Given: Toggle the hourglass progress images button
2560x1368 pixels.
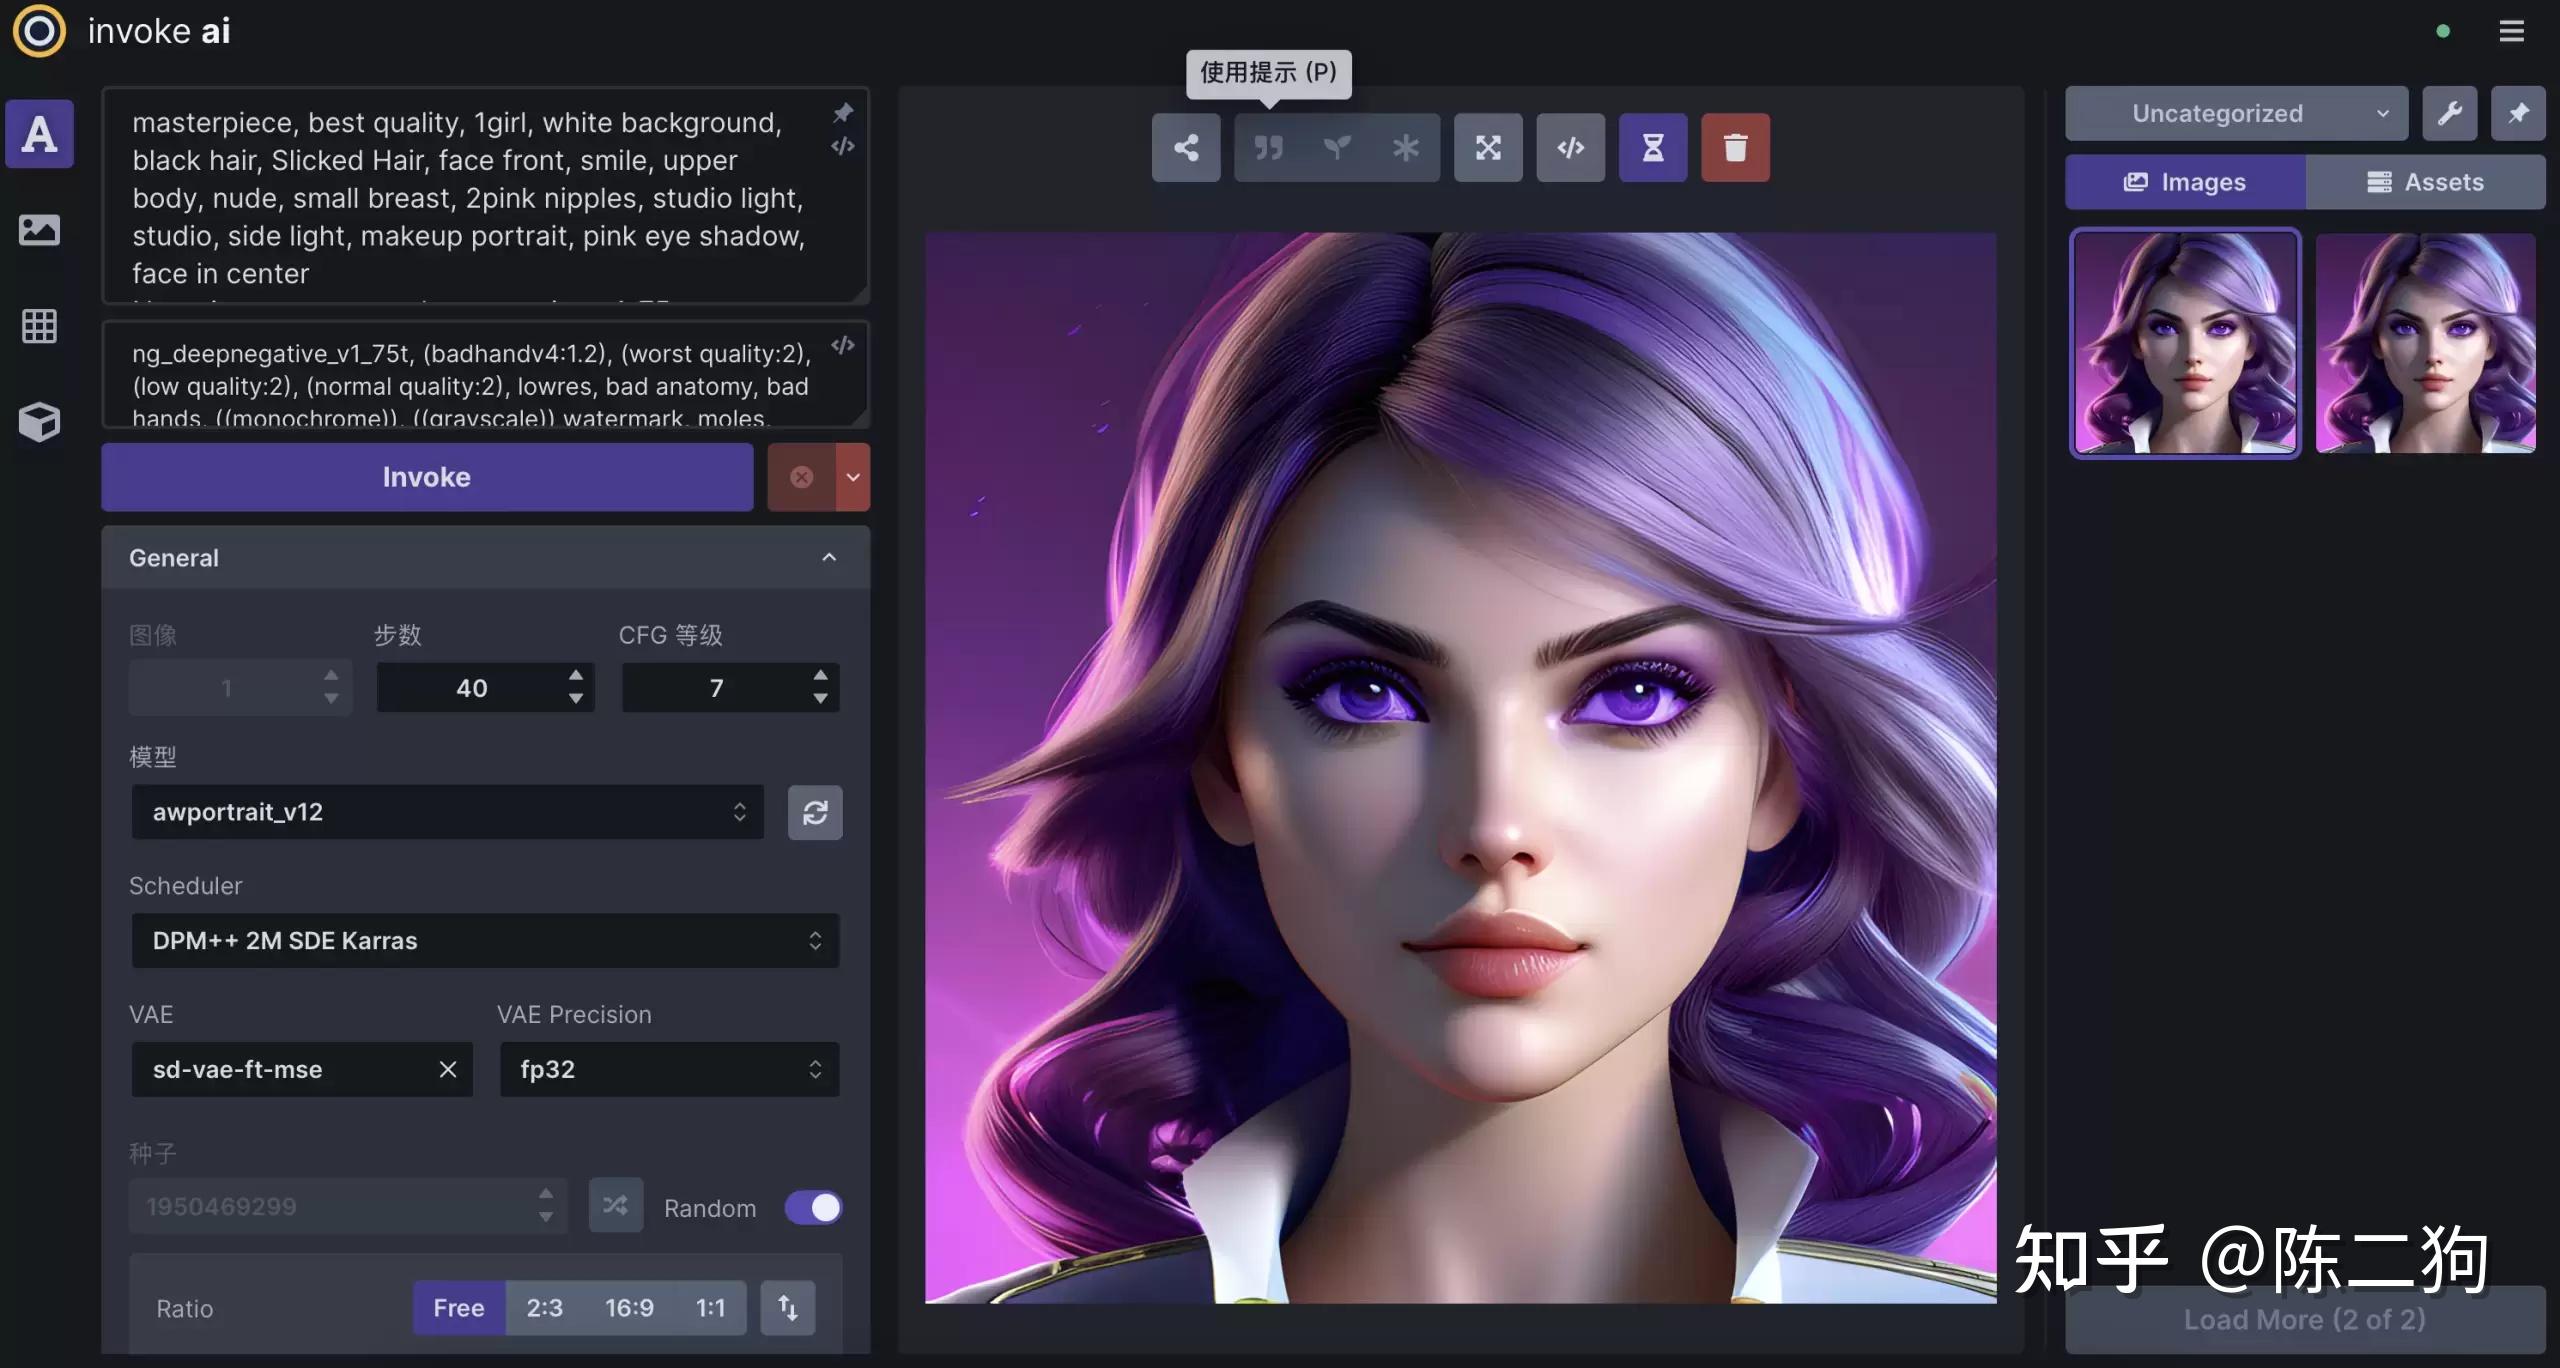Looking at the screenshot, I should click(1653, 148).
